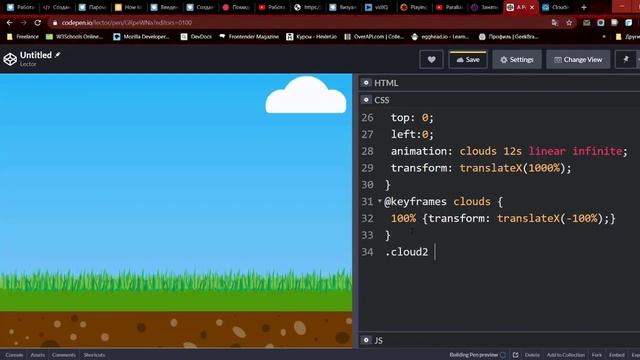Open the Assets panel

(x=38, y=355)
